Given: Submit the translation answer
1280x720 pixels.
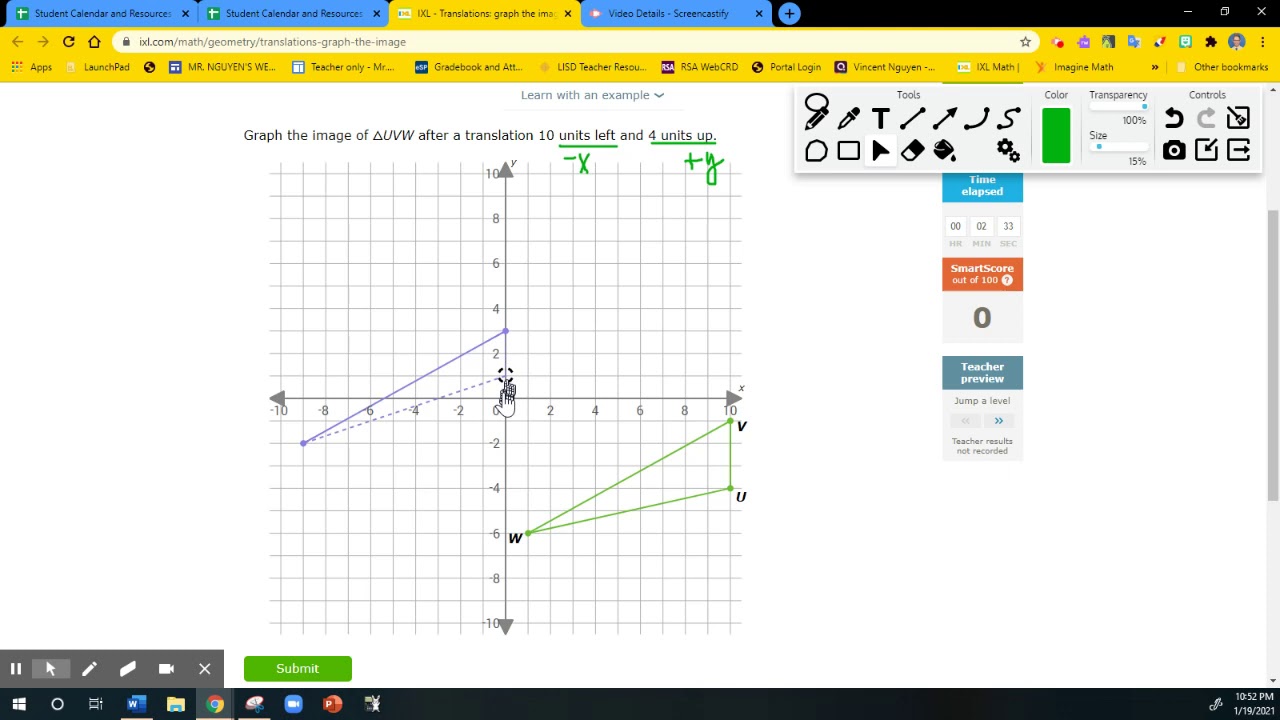Looking at the screenshot, I should tap(298, 669).
